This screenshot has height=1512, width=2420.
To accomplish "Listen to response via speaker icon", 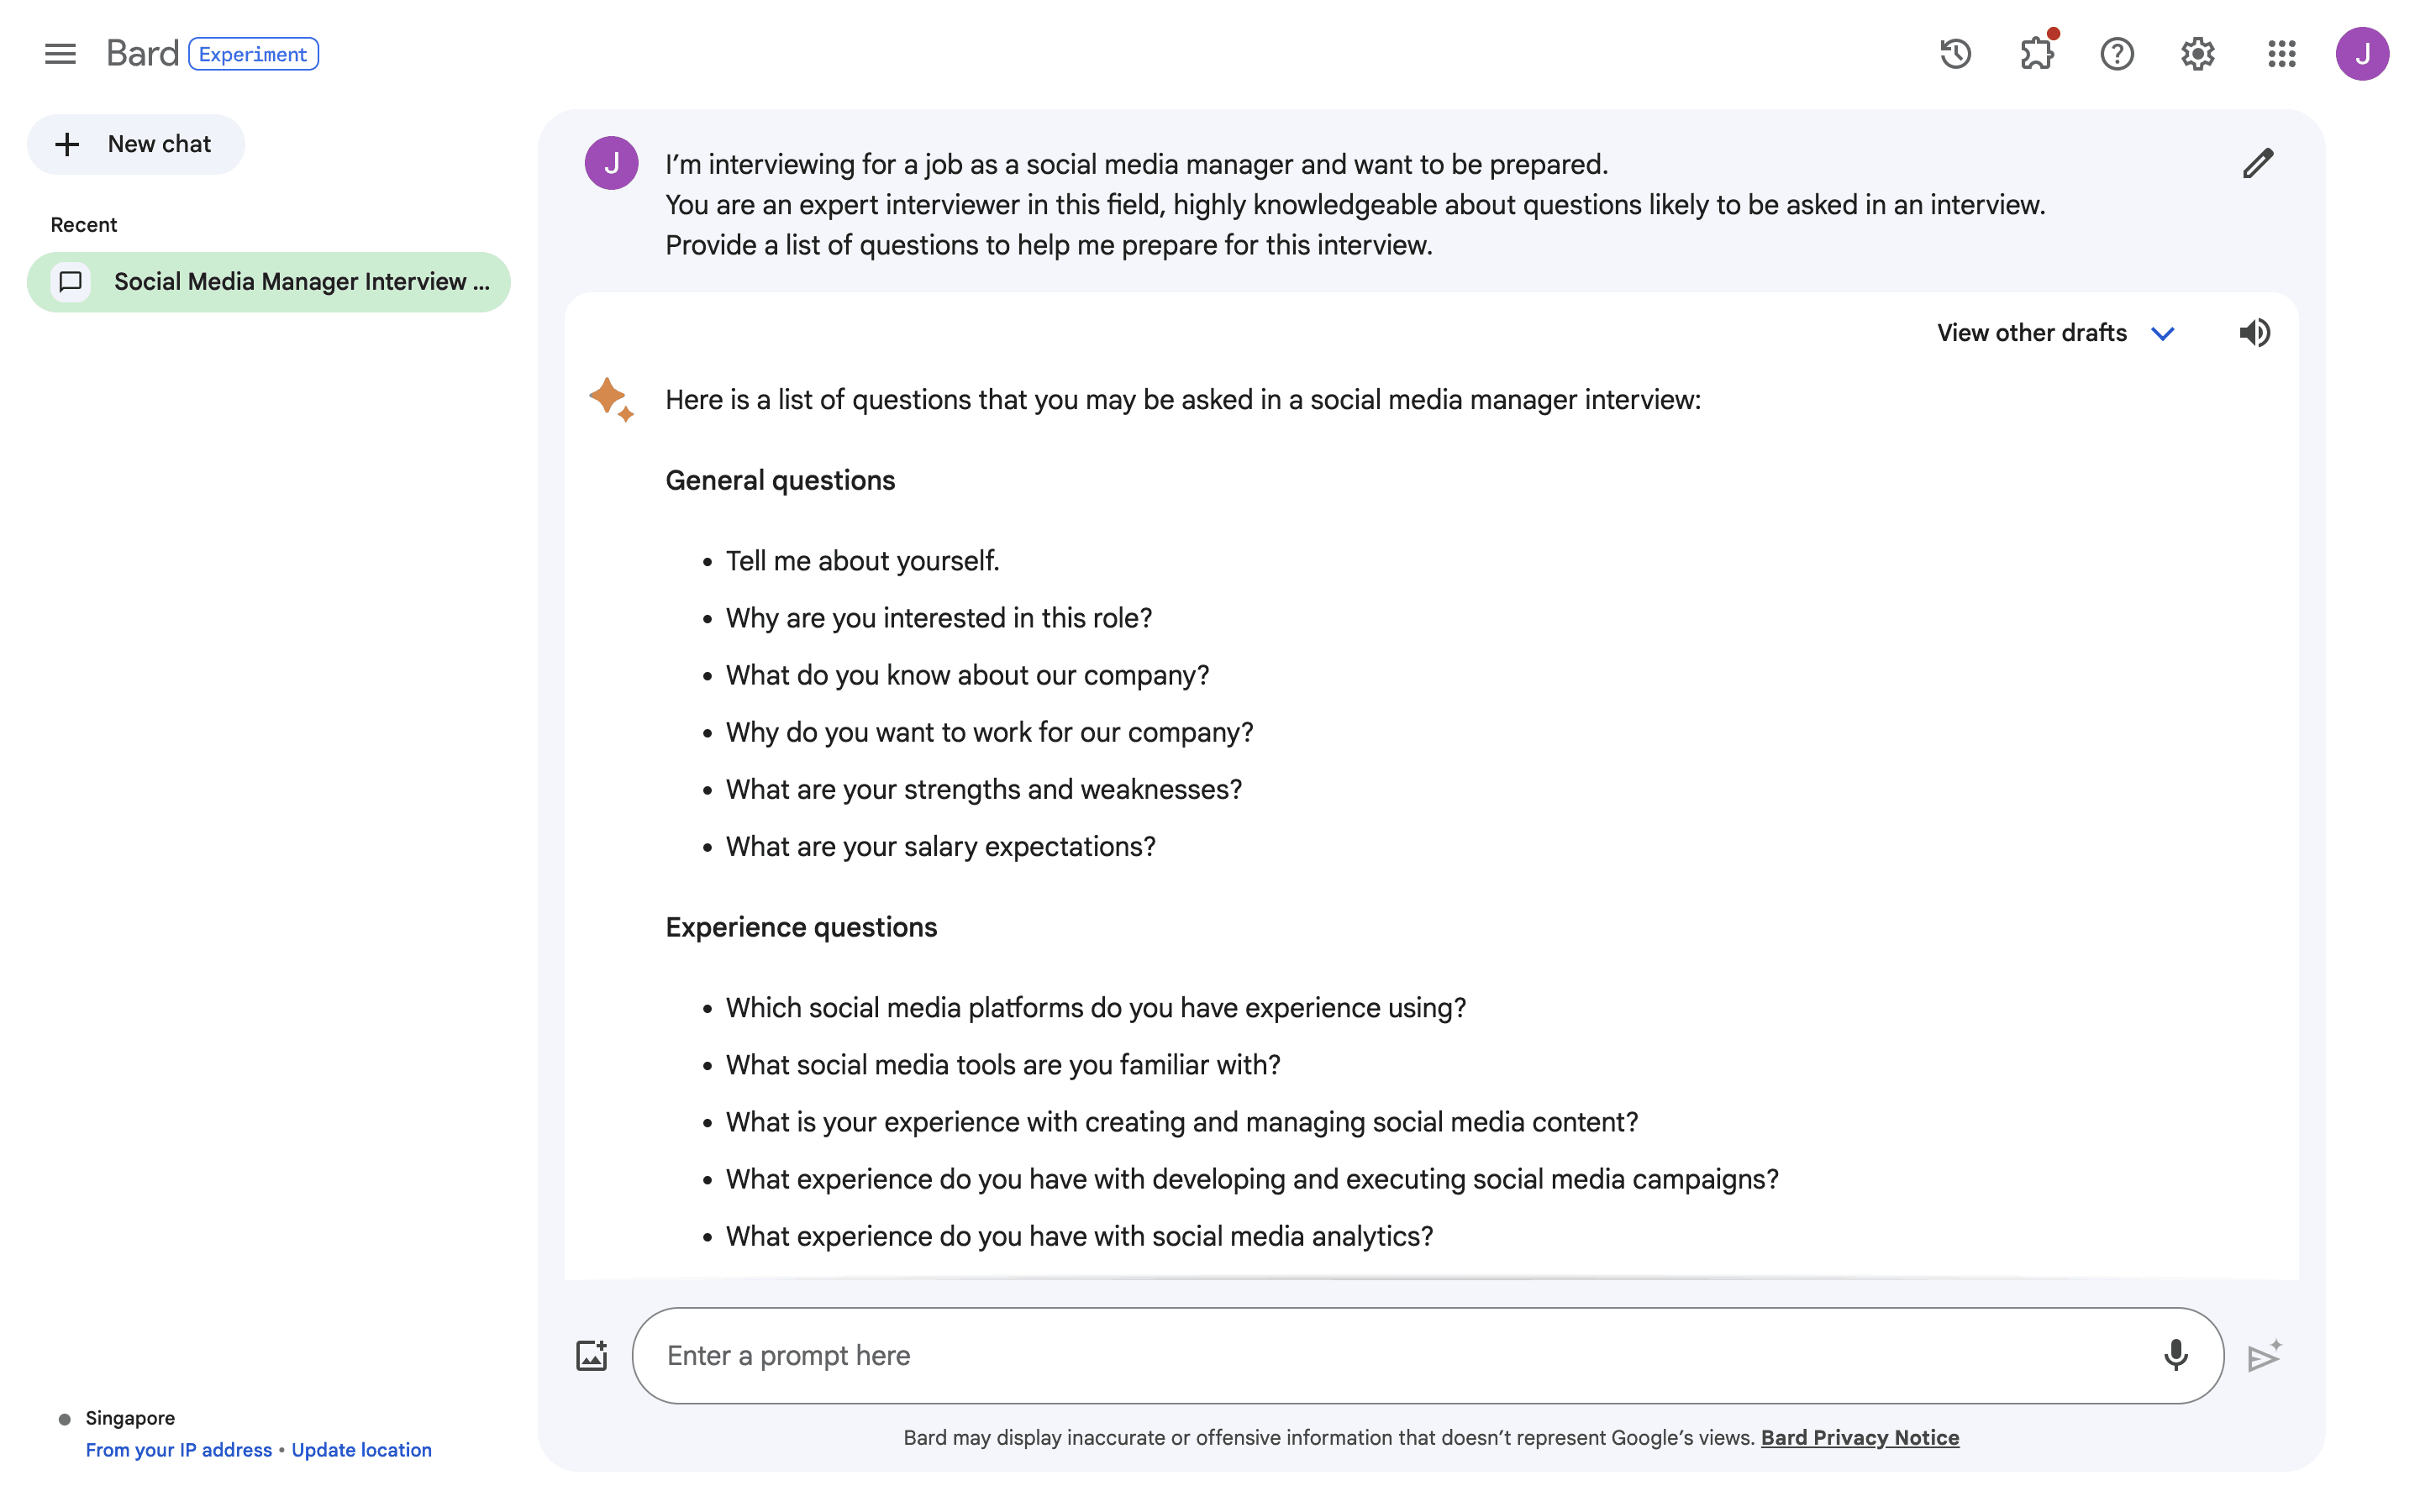I will (2254, 333).
